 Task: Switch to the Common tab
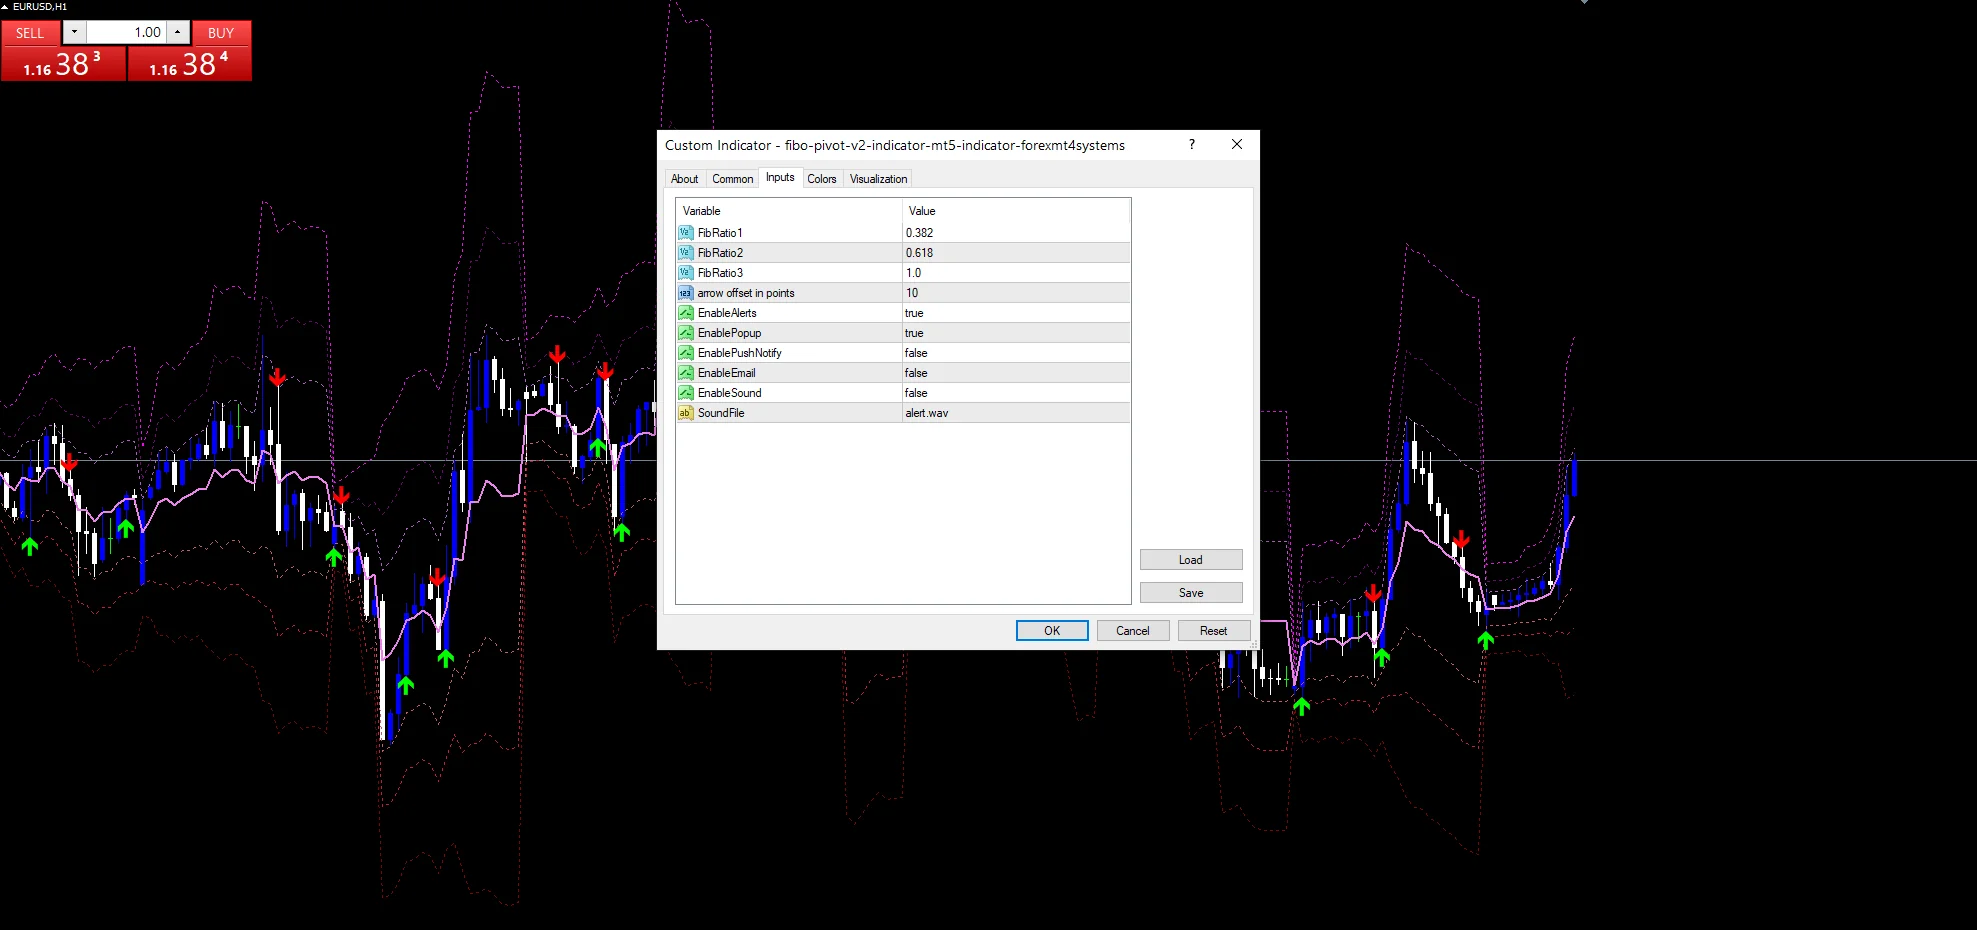(733, 179)
